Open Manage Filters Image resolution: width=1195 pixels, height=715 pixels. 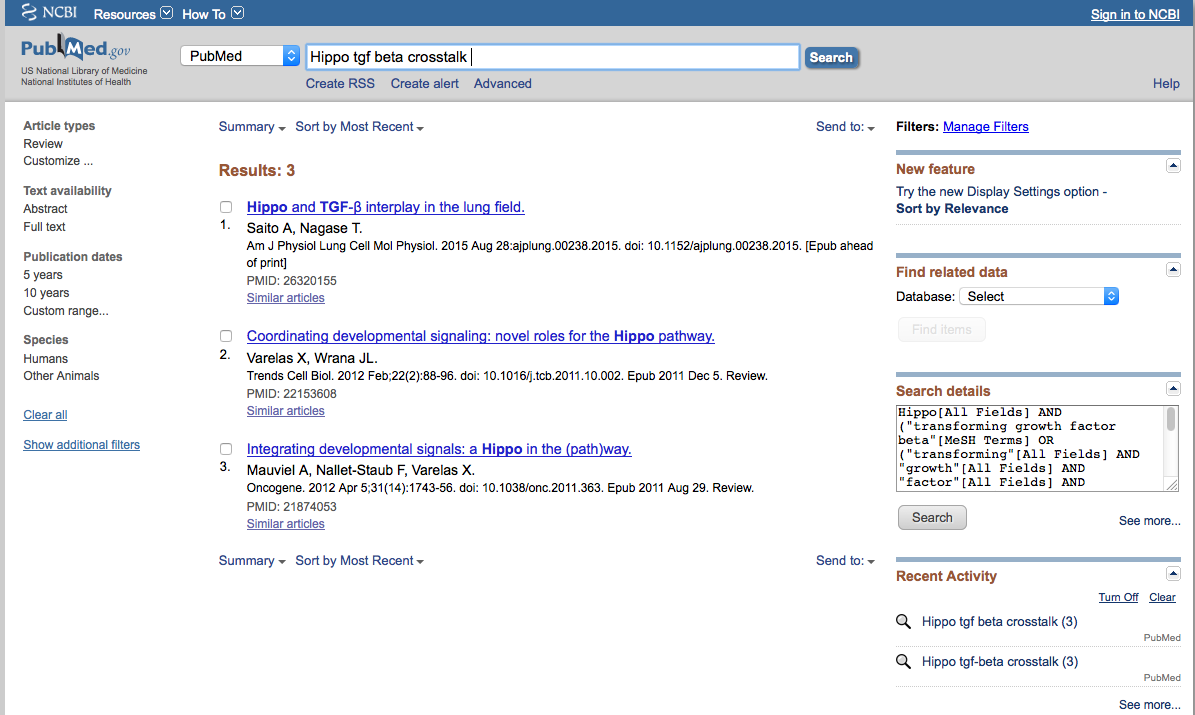click(985, 127)
